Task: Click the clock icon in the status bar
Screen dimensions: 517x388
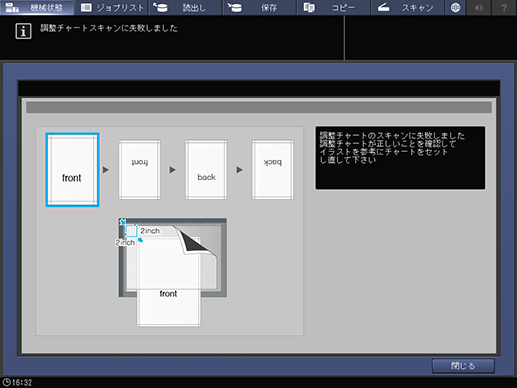Action: point(7,382)
